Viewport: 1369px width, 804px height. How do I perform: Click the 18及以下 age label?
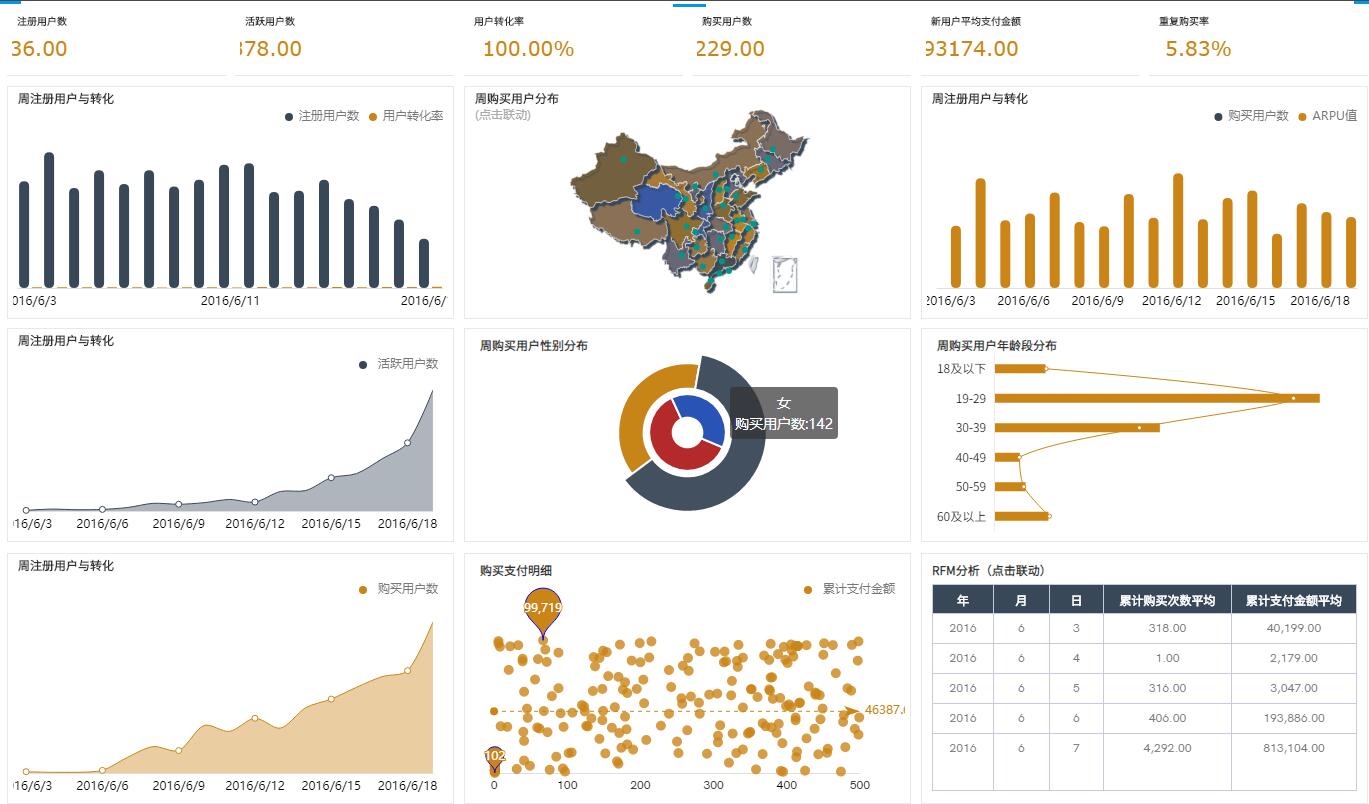961,369
